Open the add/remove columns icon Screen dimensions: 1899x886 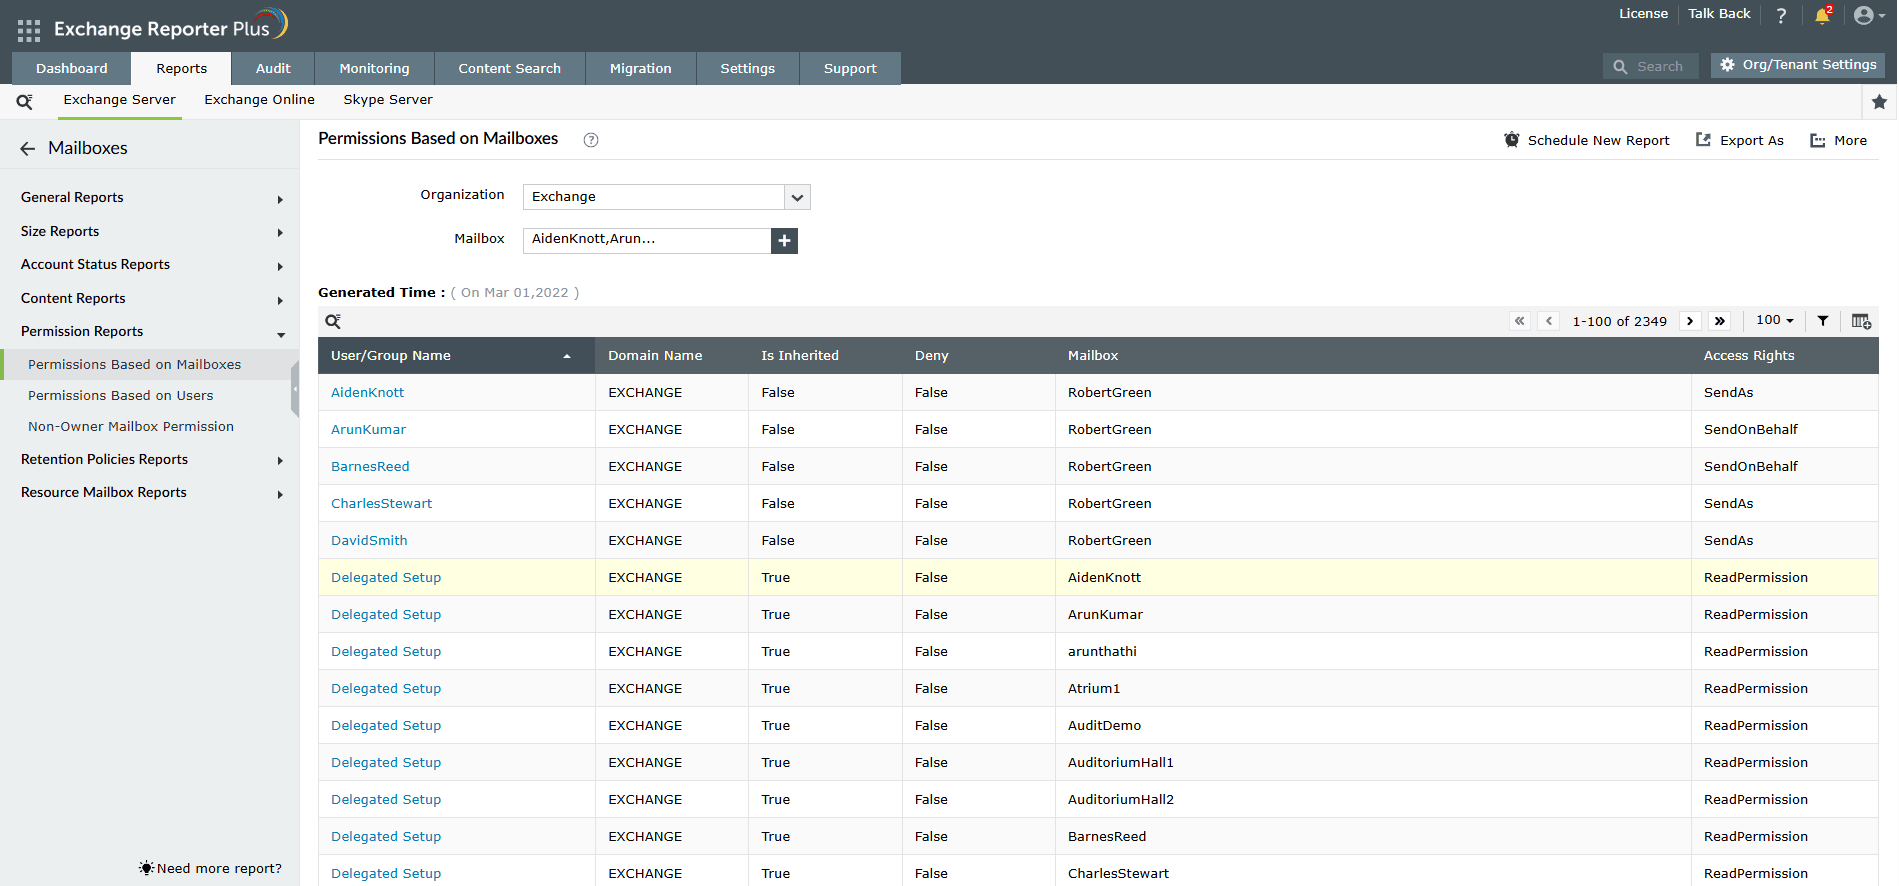click(1860, 321)
